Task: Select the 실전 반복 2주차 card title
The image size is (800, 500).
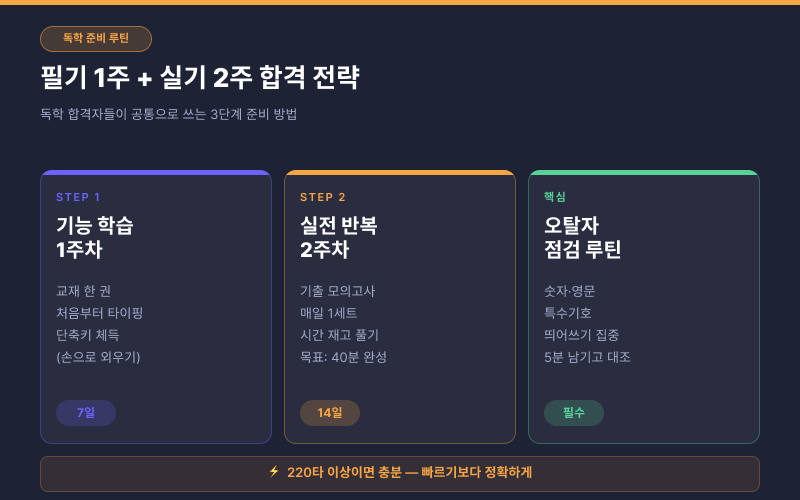Action: (339, 237)
